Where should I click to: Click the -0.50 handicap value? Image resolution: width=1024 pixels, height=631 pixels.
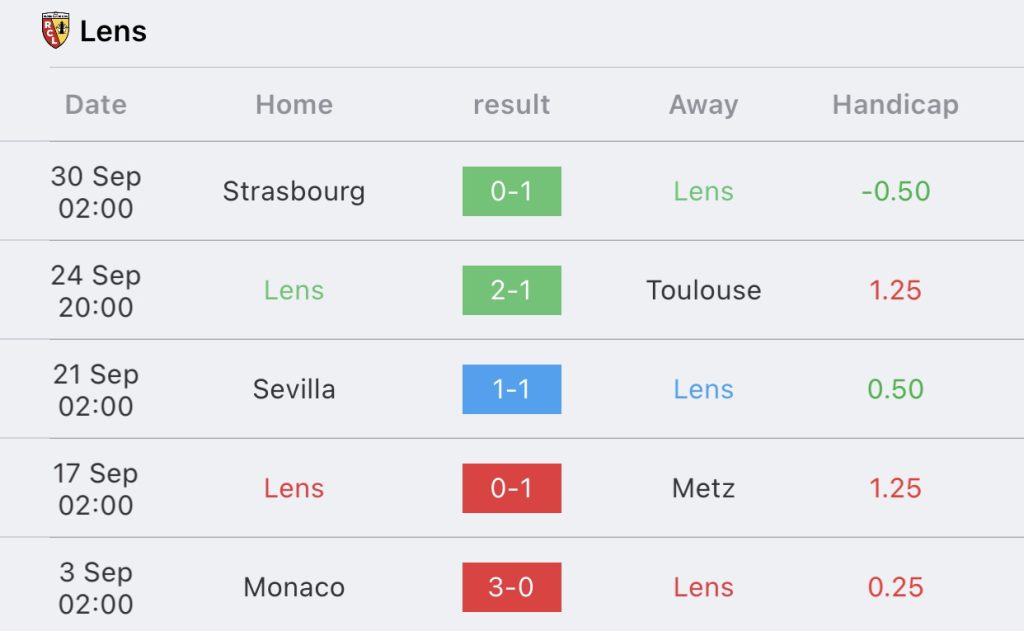(x=895, y=191)
